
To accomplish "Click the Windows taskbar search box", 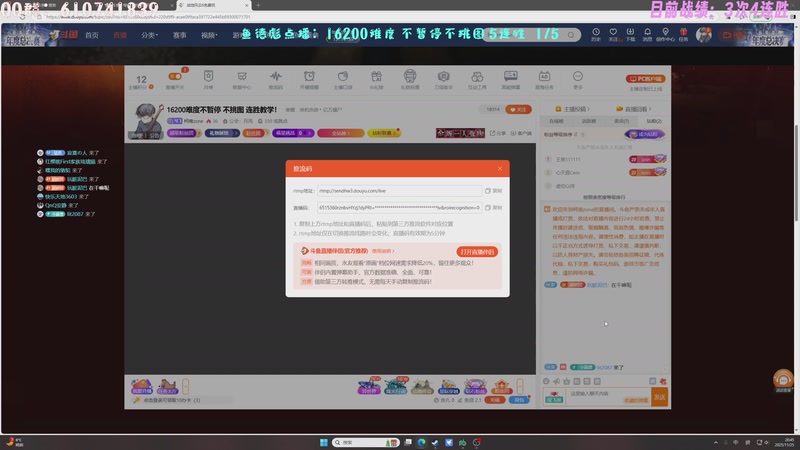I will pyautogui.click(x=365, y=442).
